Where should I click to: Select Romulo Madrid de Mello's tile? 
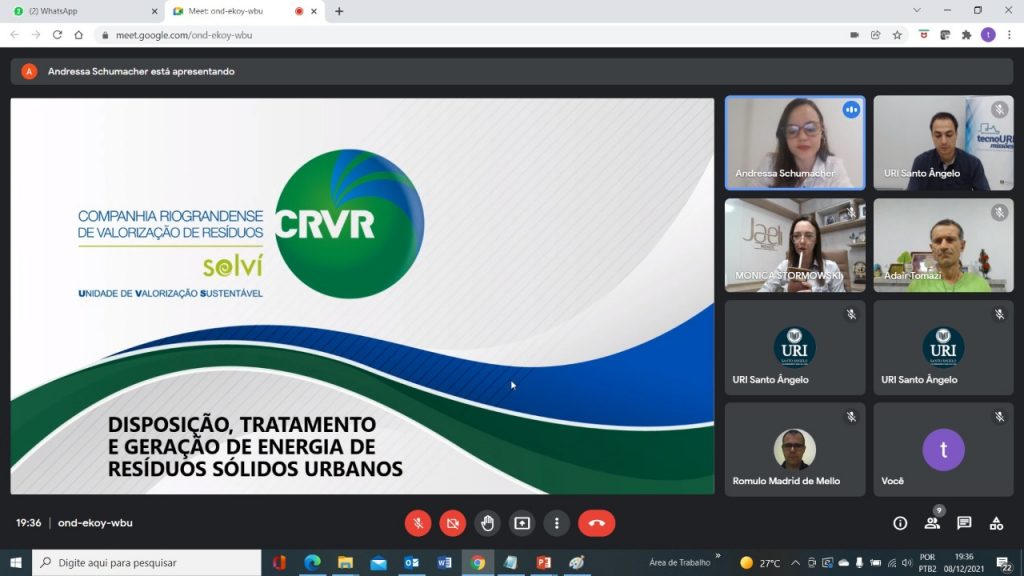[x=795, y=449]
